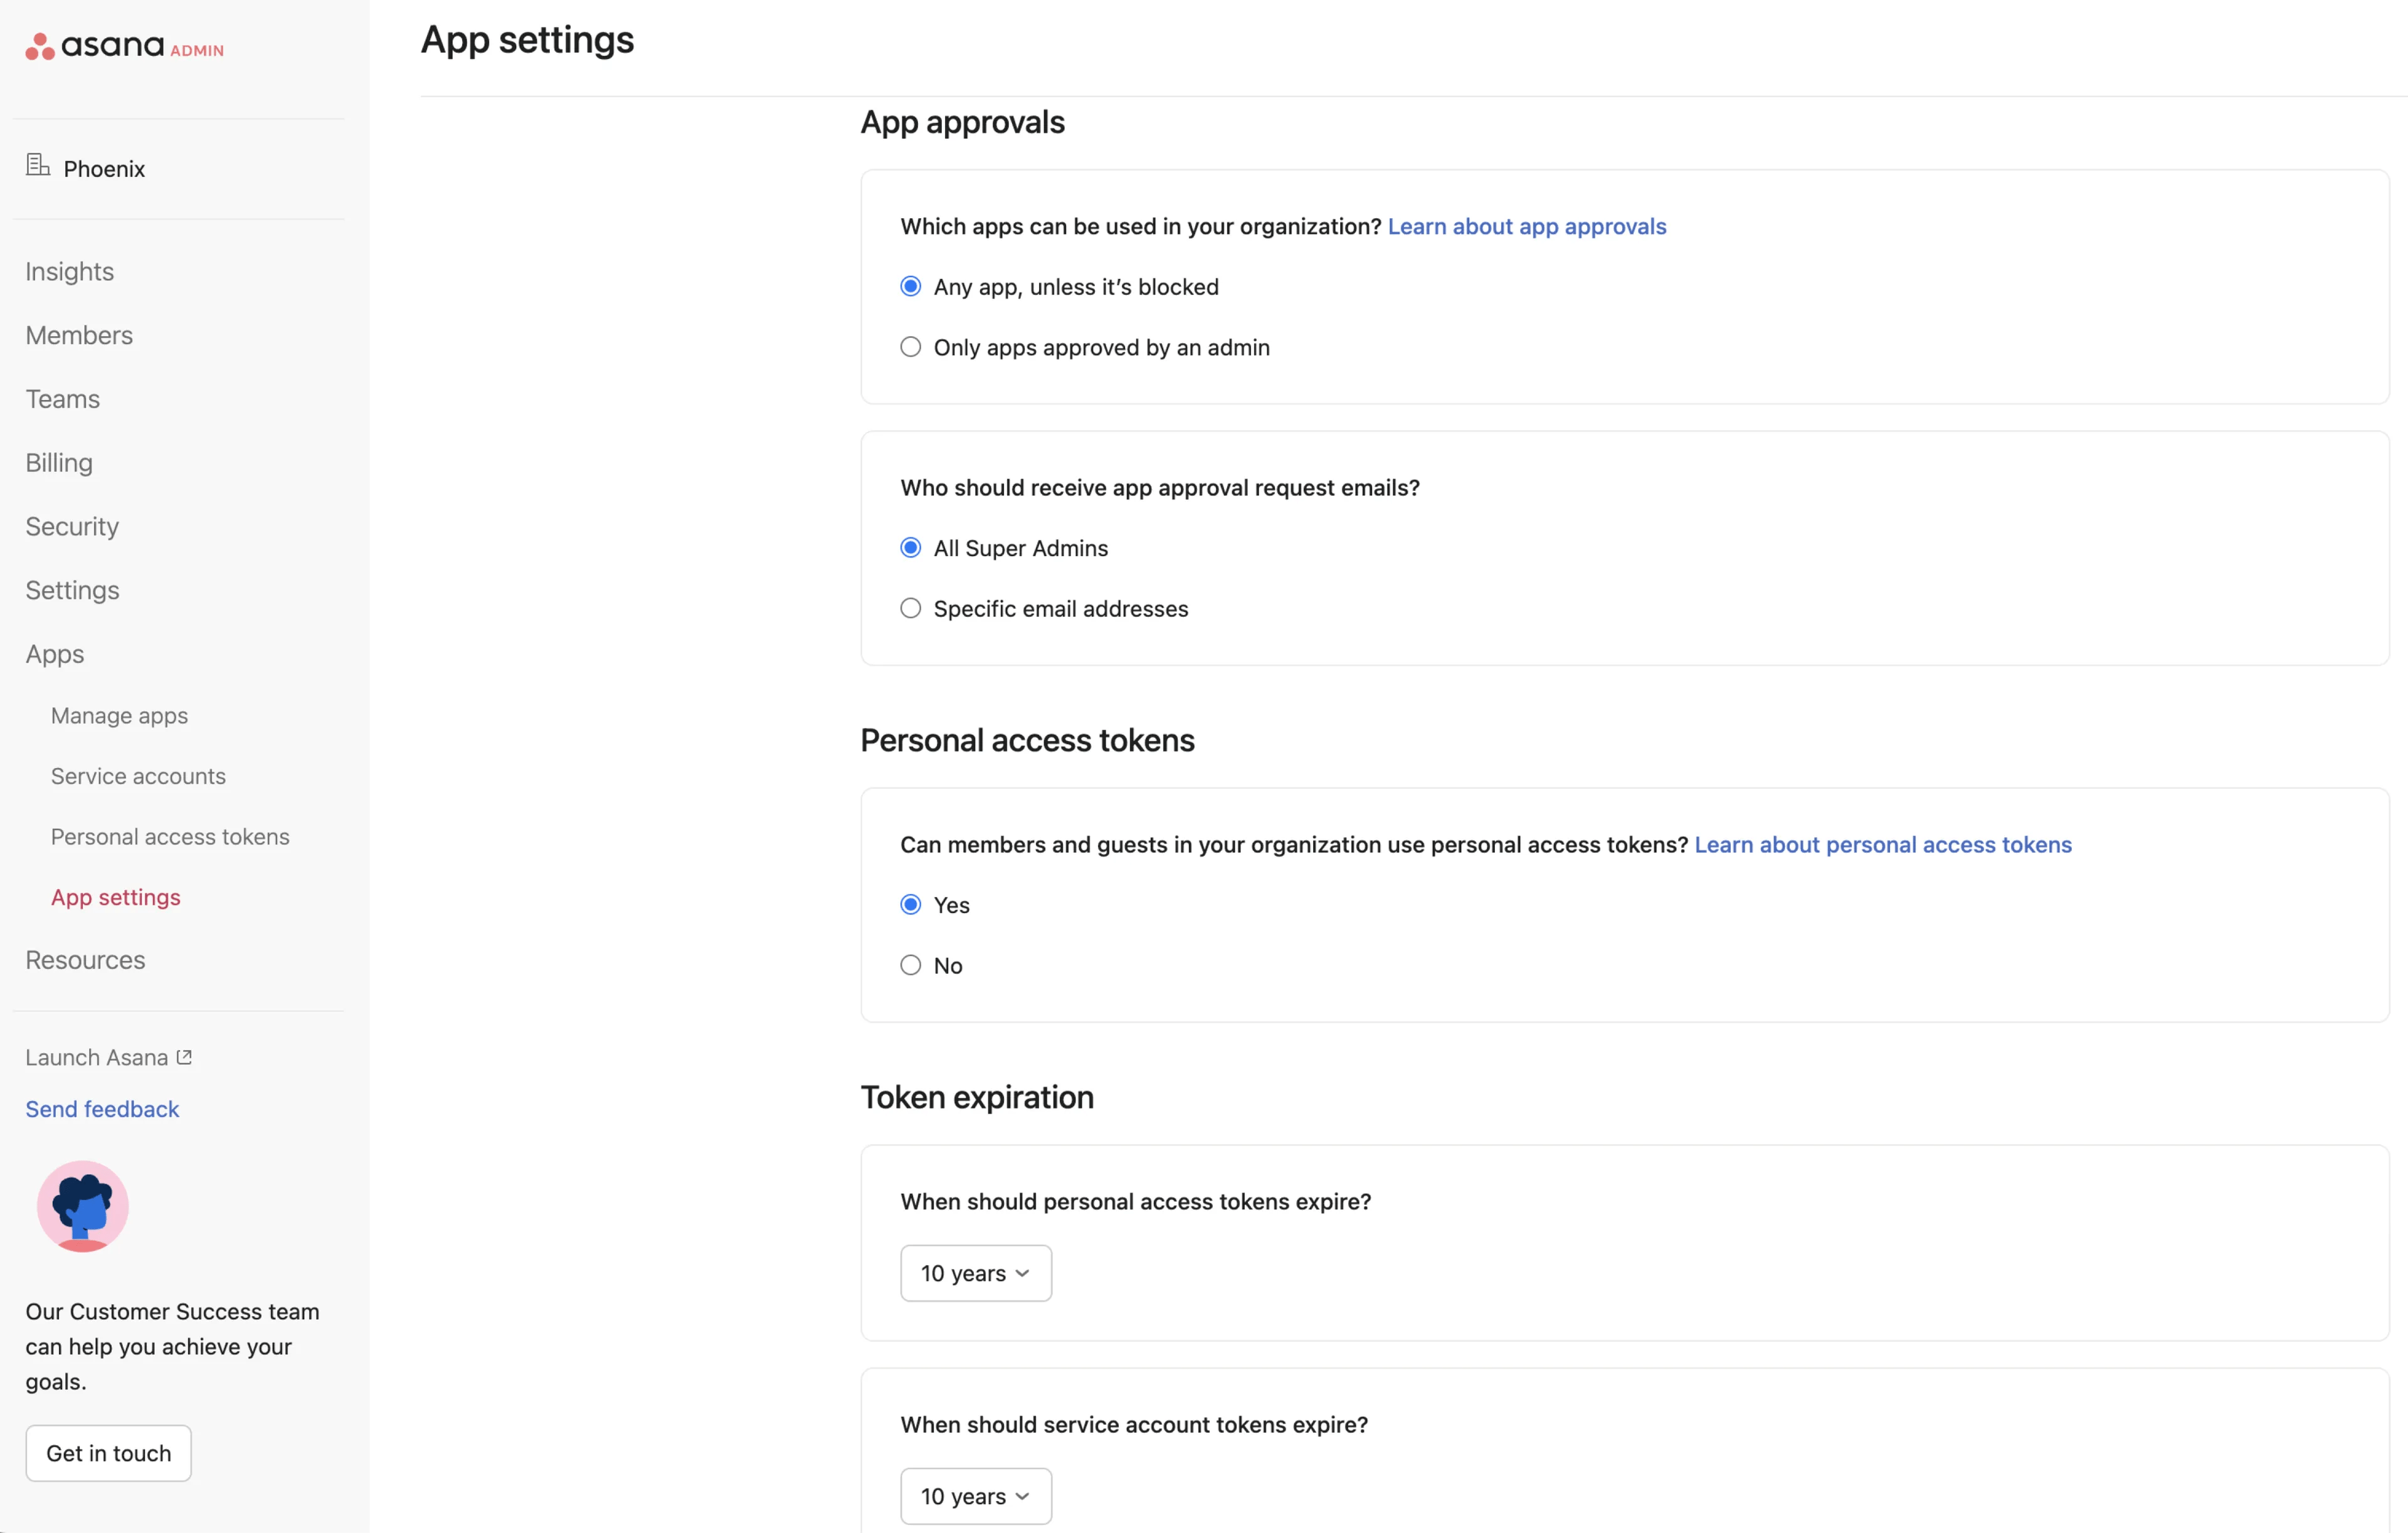Select No for personal access token usage
2408x1533 pixels.
(910, 964)
